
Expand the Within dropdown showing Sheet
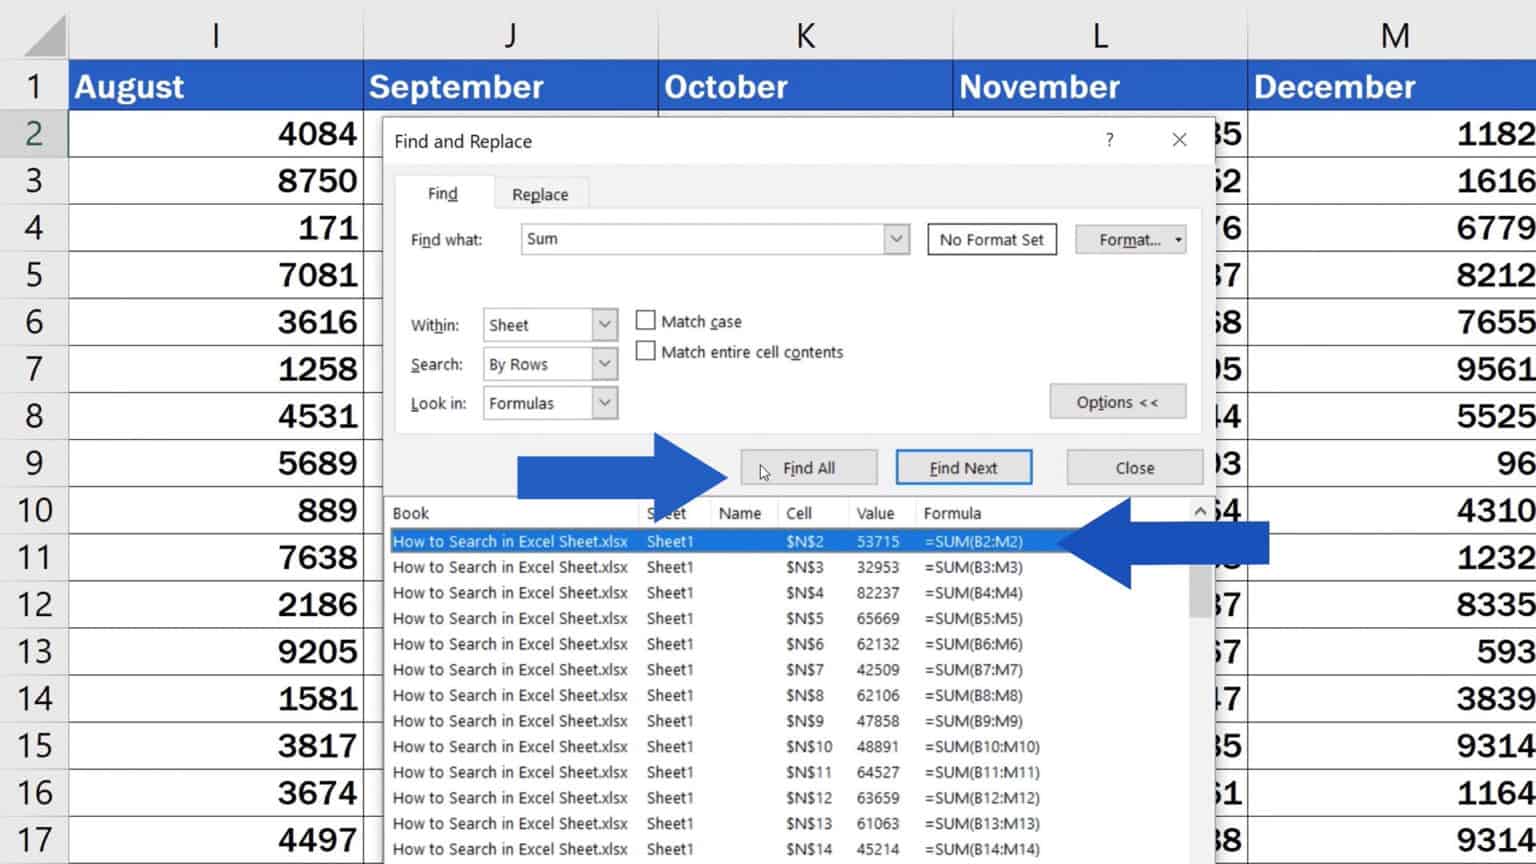pos(603,324)
